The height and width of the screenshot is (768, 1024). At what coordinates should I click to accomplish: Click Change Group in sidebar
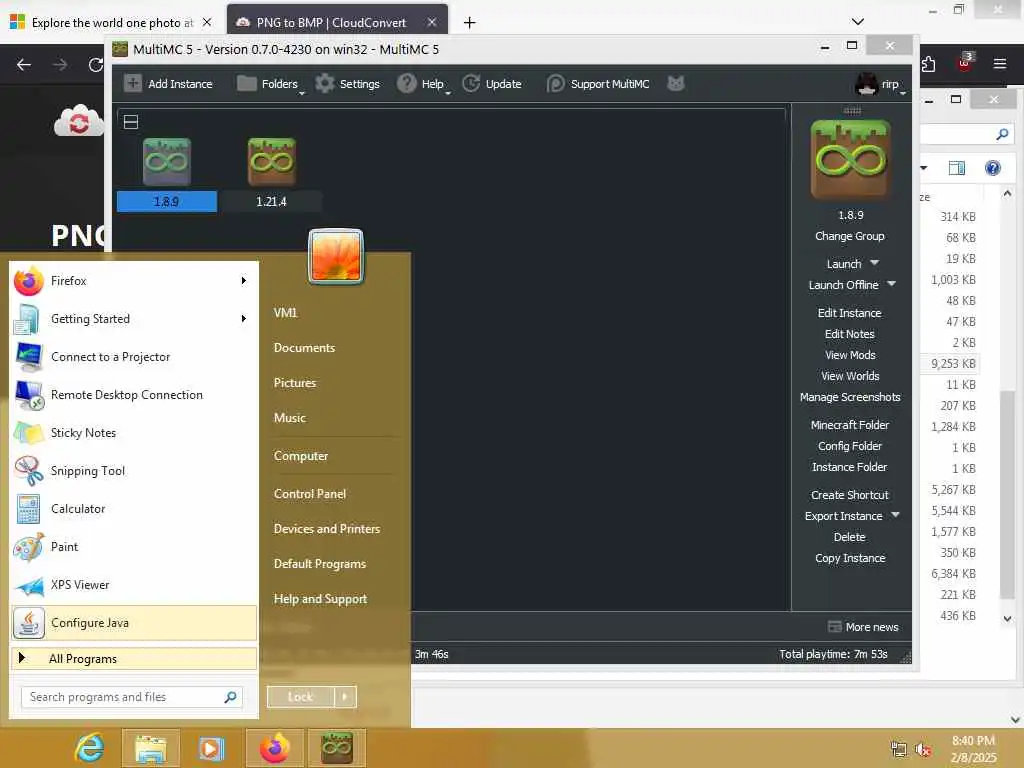pos(850,236)
